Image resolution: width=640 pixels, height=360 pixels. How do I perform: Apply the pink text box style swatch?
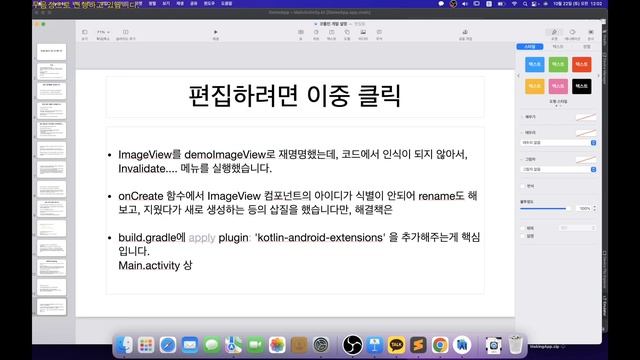558,86
